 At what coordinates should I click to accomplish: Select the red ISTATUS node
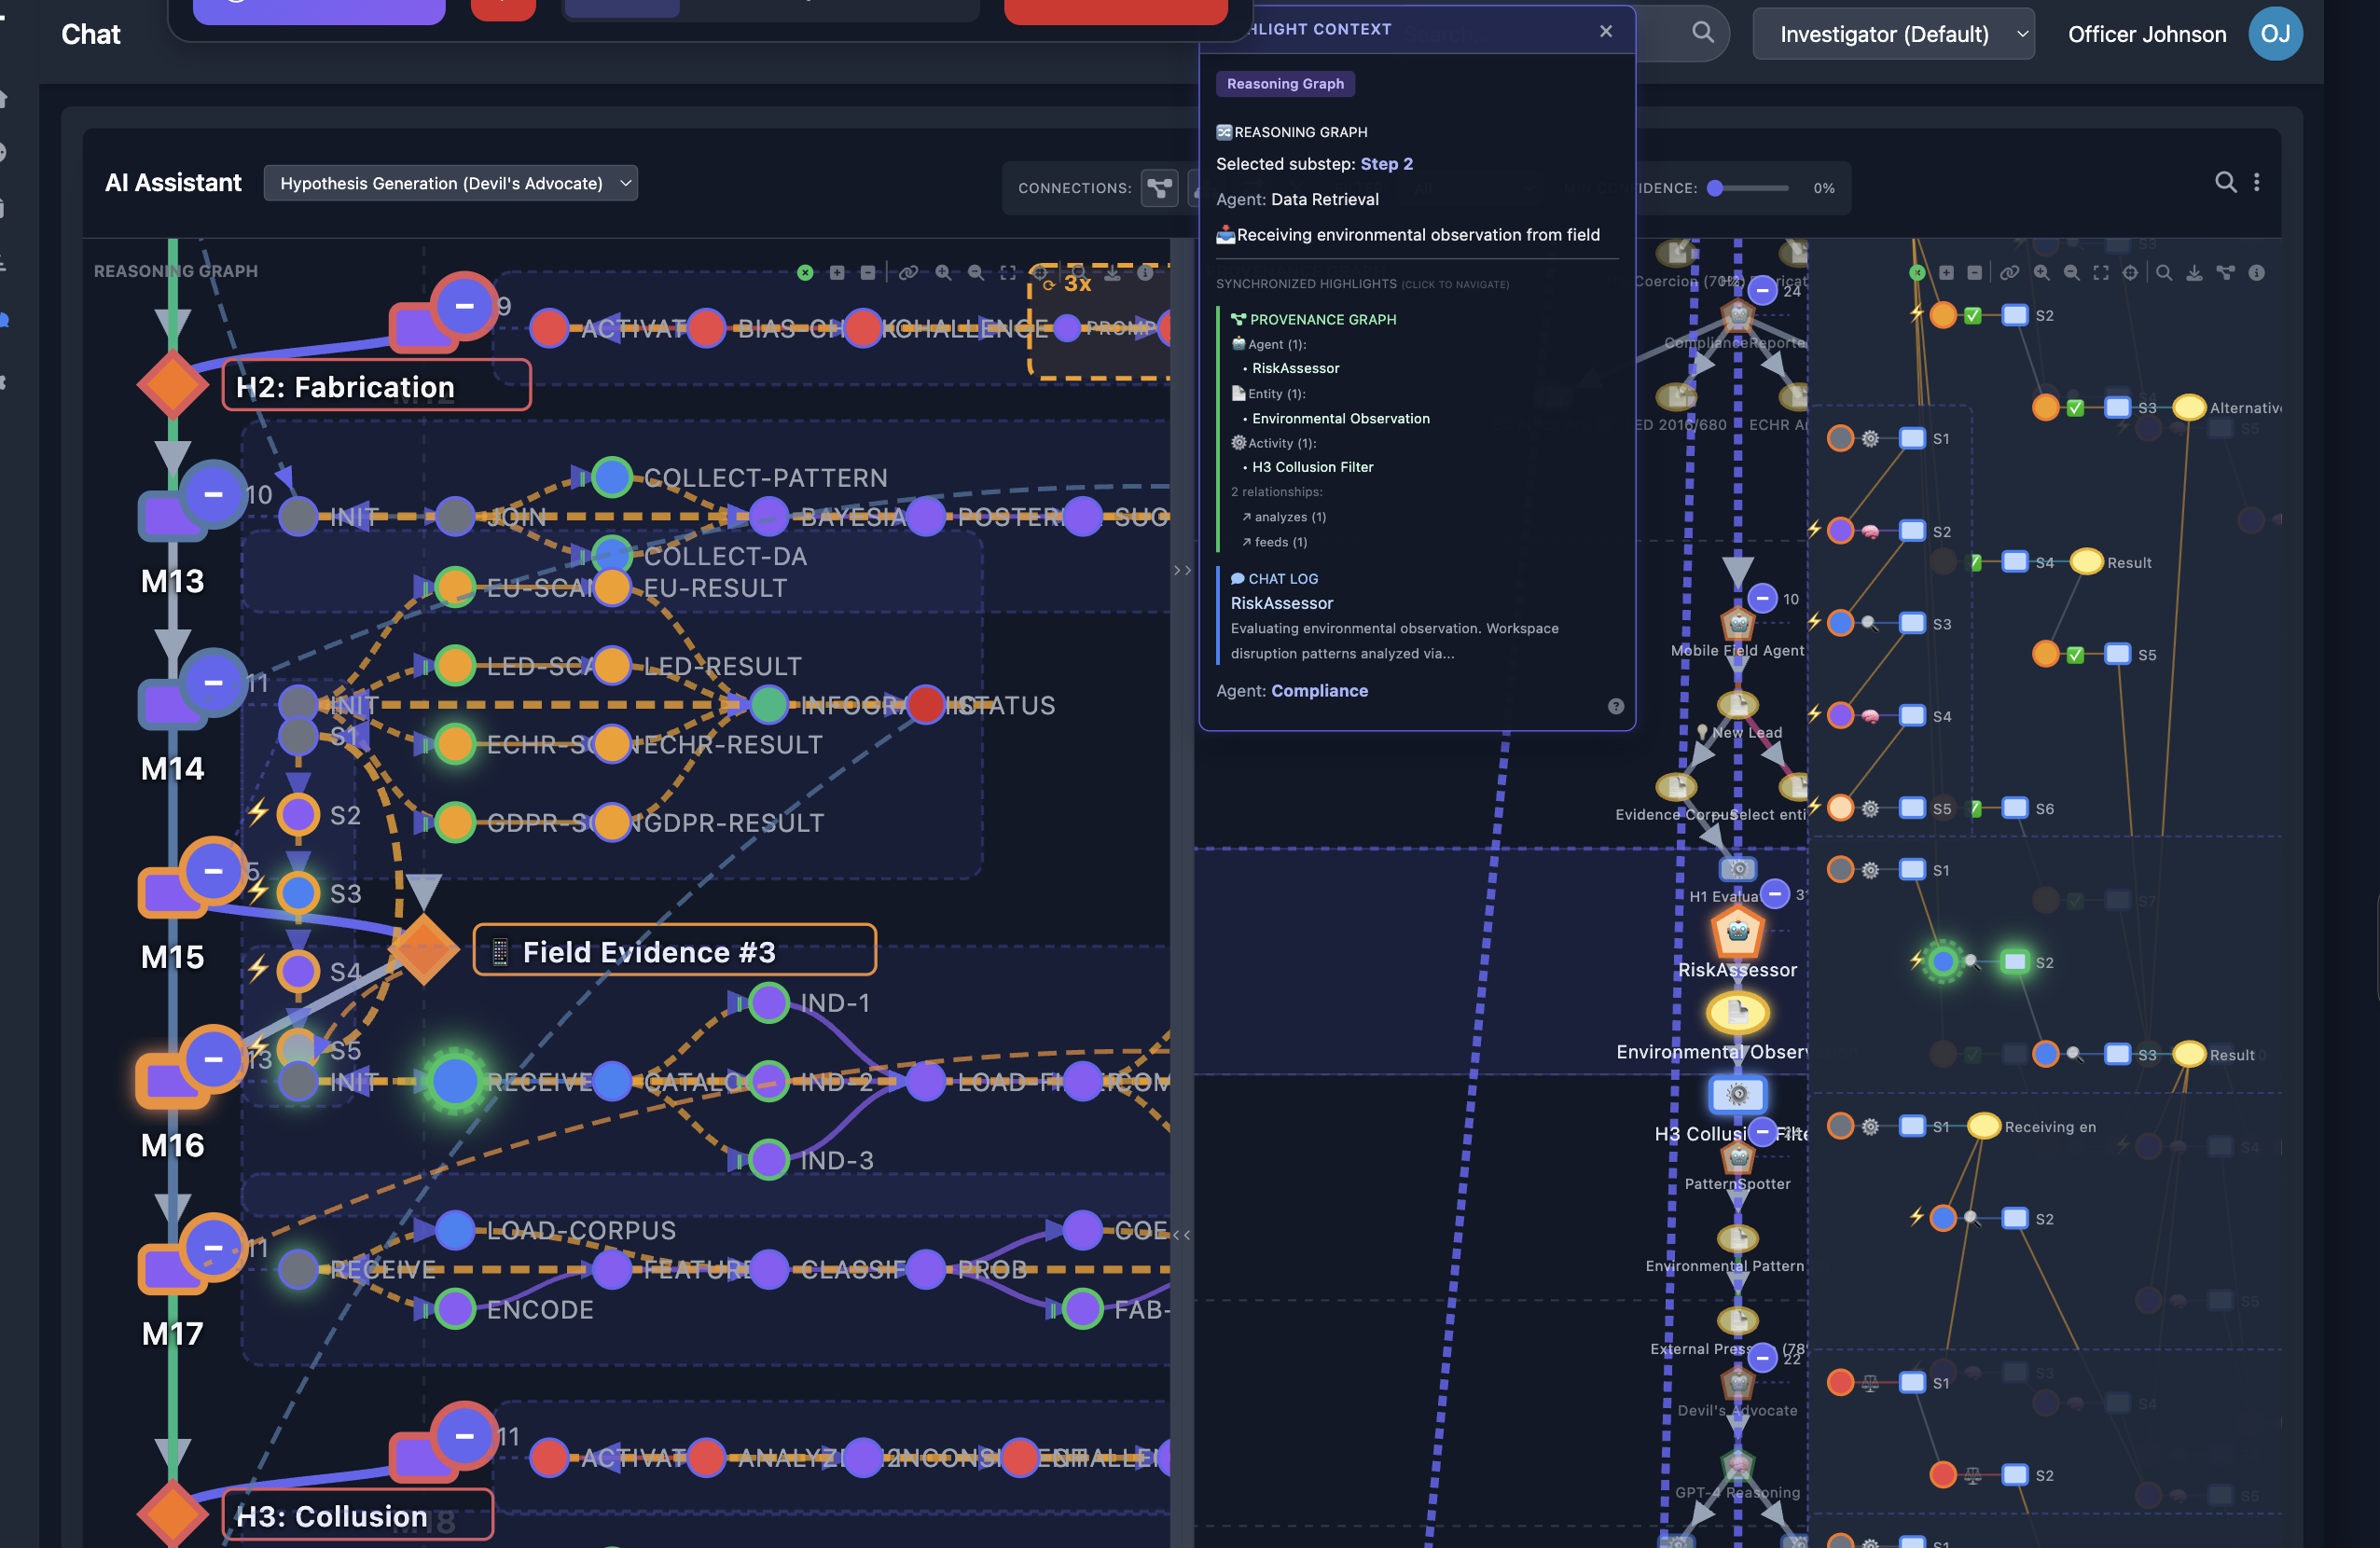tap(926, 705)
